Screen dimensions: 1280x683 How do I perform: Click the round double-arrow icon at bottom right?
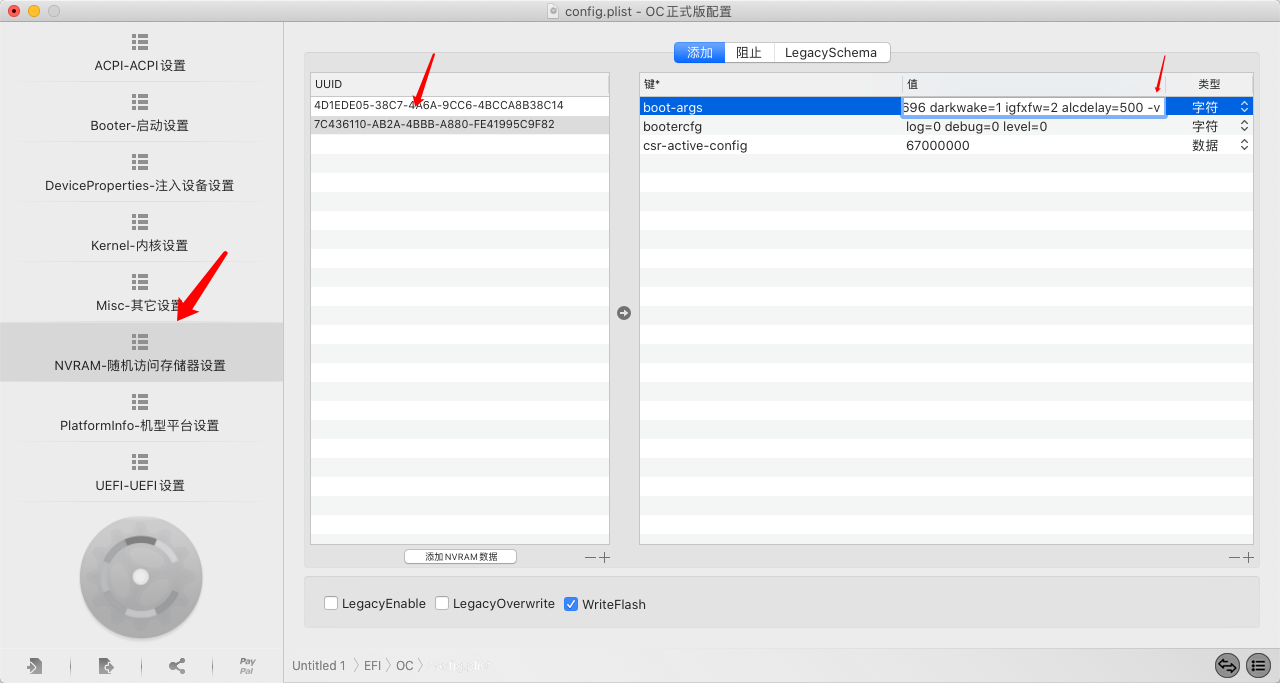[1227, 665]
